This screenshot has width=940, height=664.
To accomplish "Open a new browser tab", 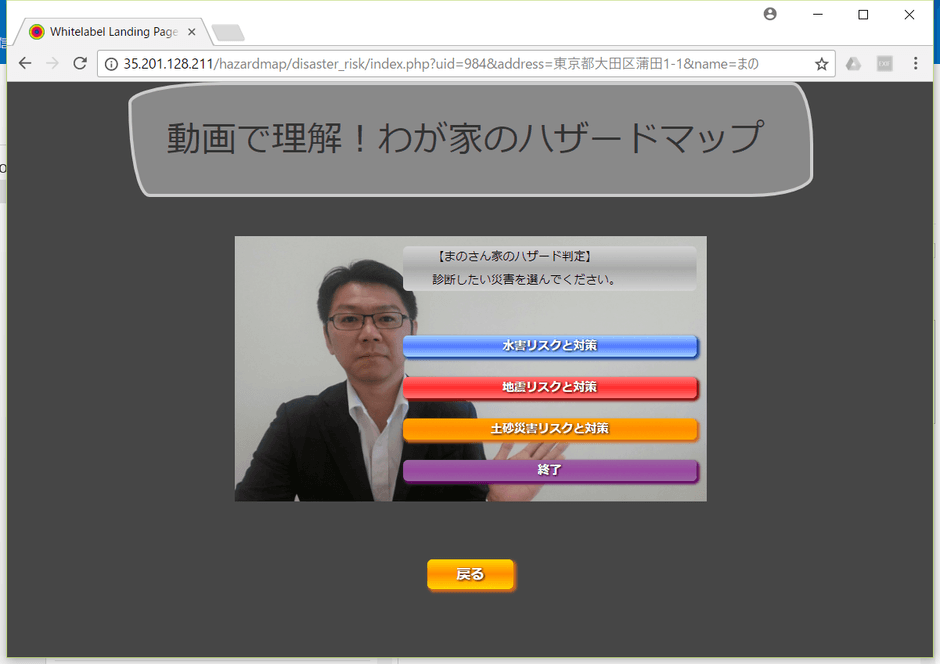I will [227, 30].
